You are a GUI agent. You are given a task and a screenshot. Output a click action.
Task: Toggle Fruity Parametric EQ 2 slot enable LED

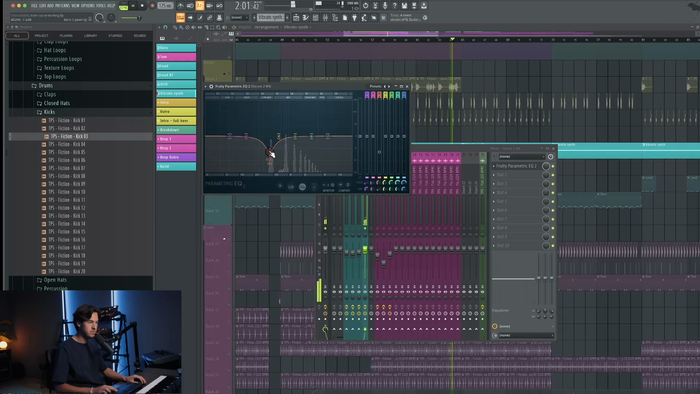click(x=553, y=166)
